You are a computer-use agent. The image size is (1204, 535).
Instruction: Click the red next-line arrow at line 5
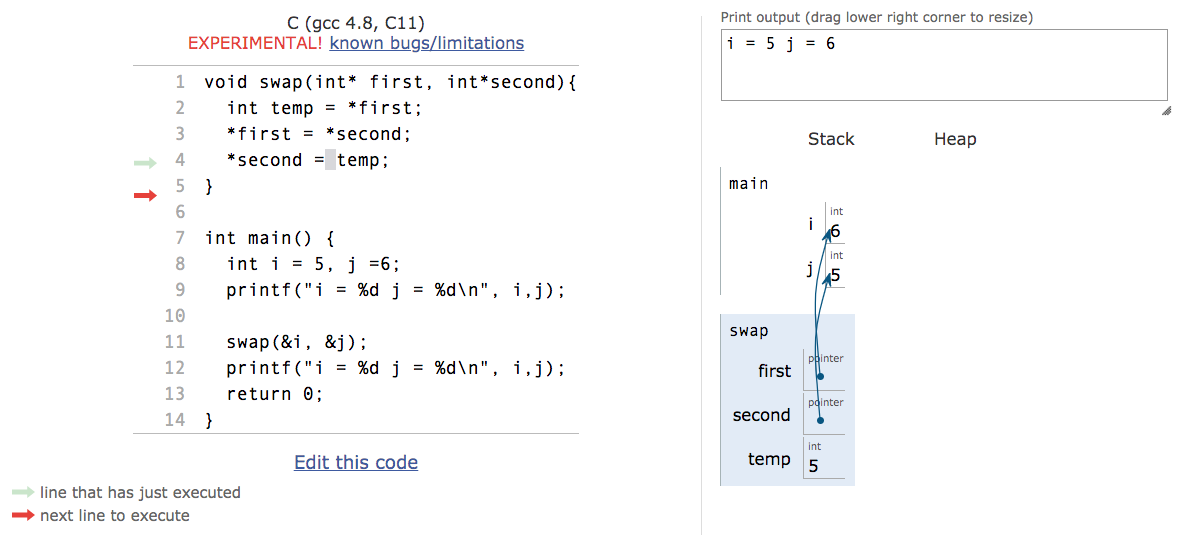(x=146, y=195)
